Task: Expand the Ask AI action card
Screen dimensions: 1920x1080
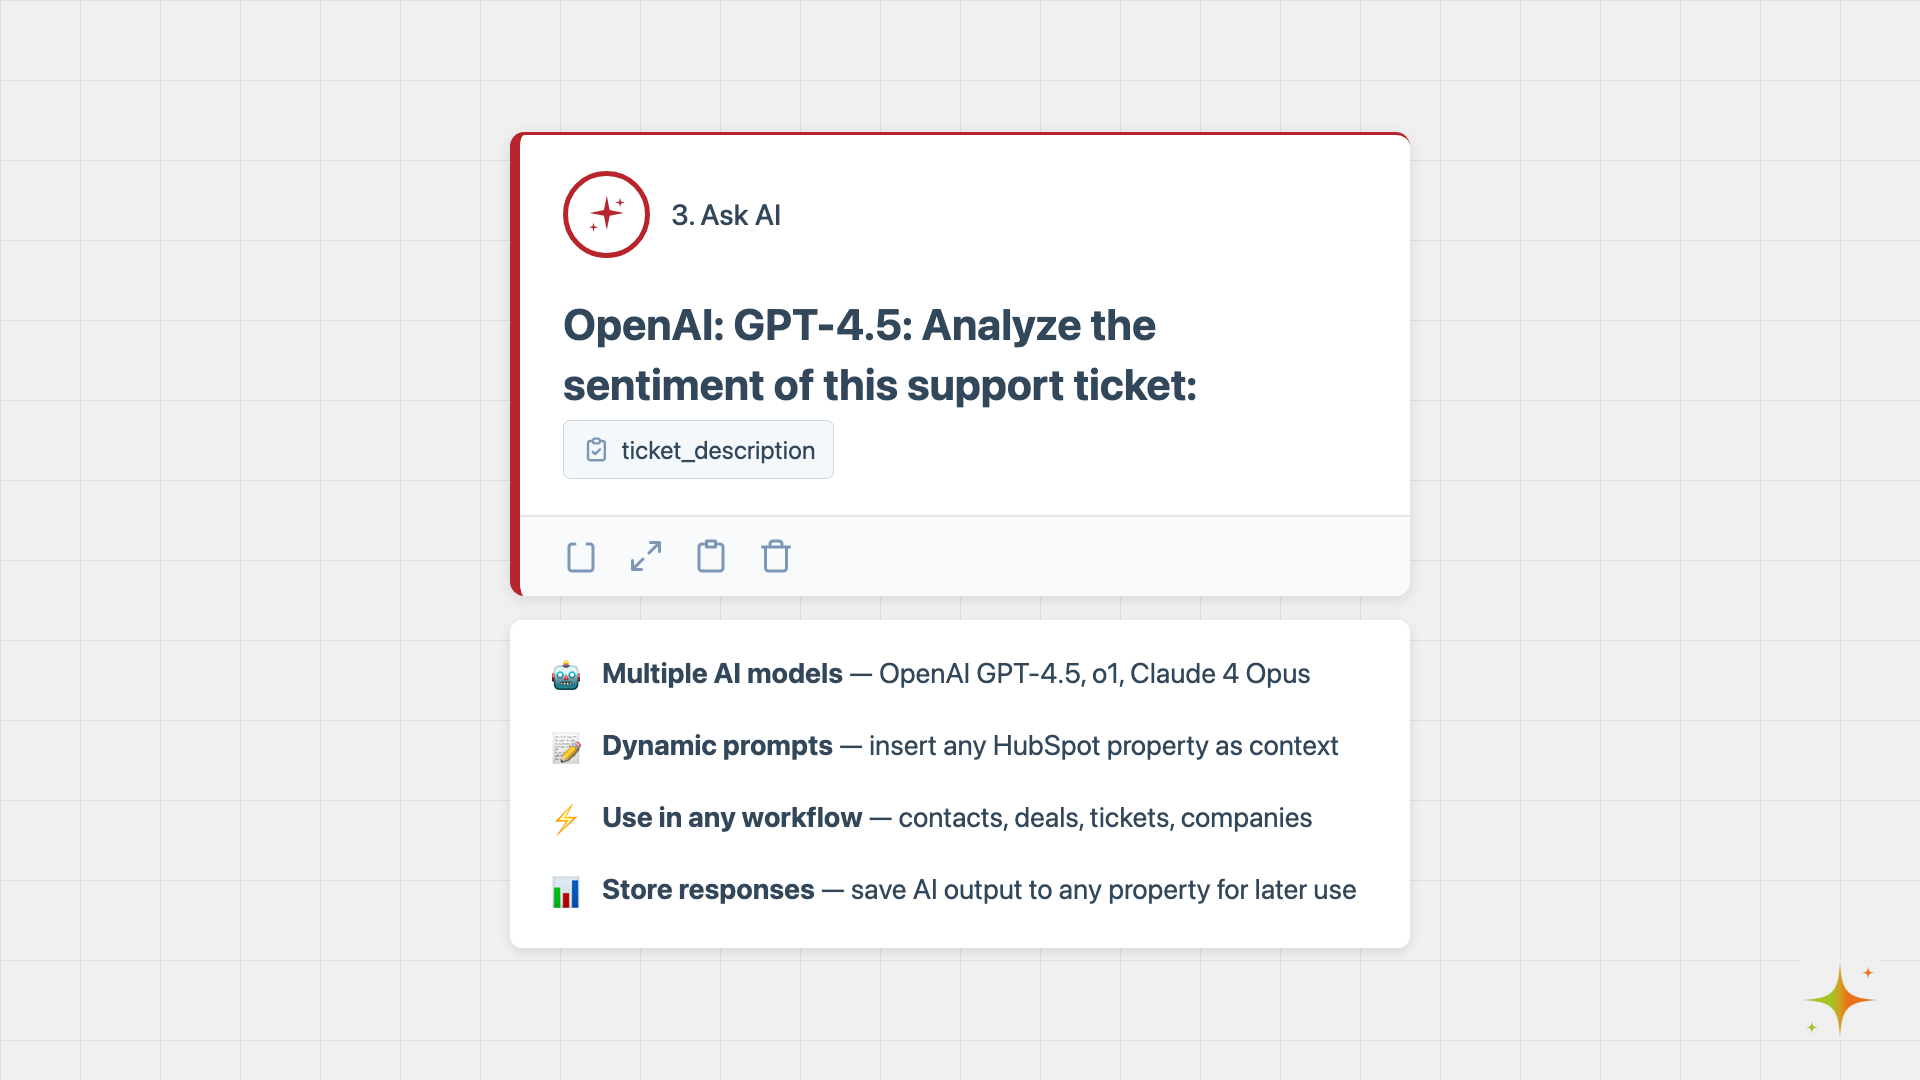Action: click(646, 557)
